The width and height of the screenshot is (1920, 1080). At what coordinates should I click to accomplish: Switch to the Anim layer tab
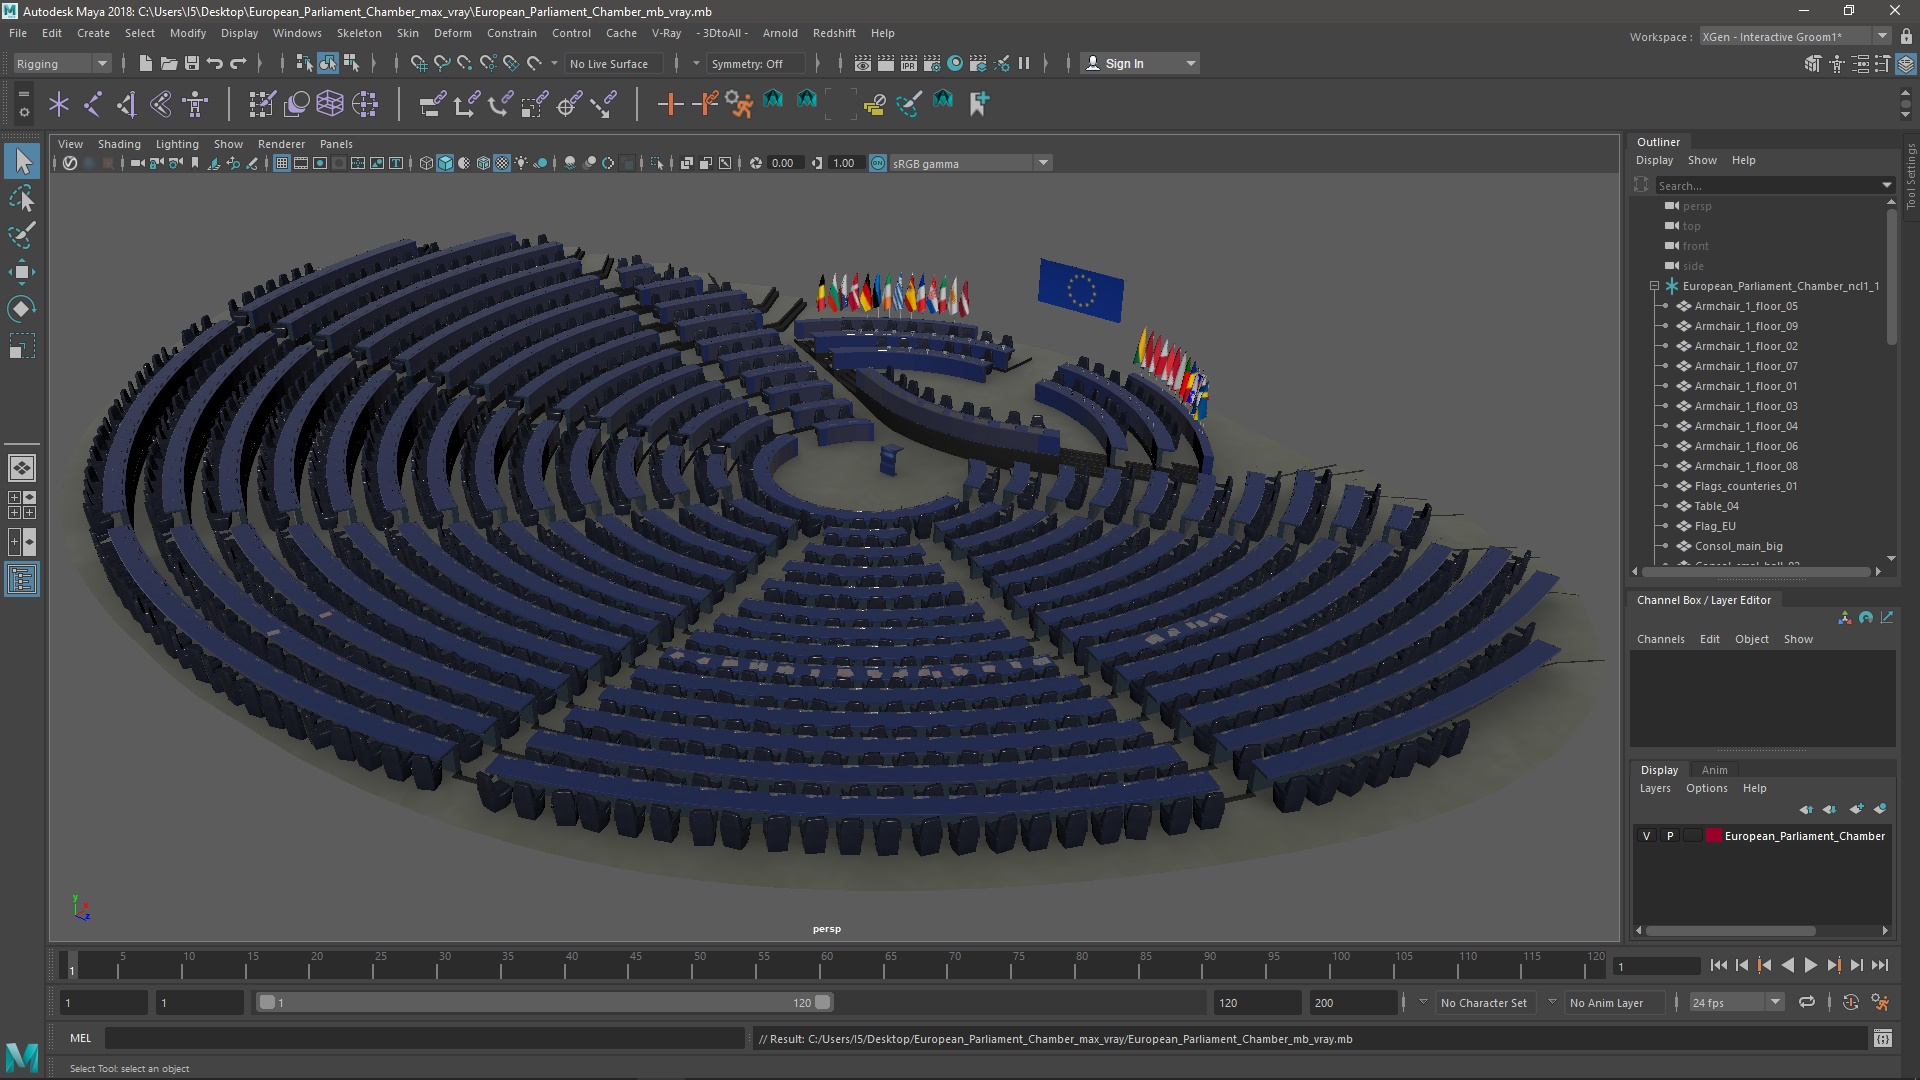click(1714, 770)
